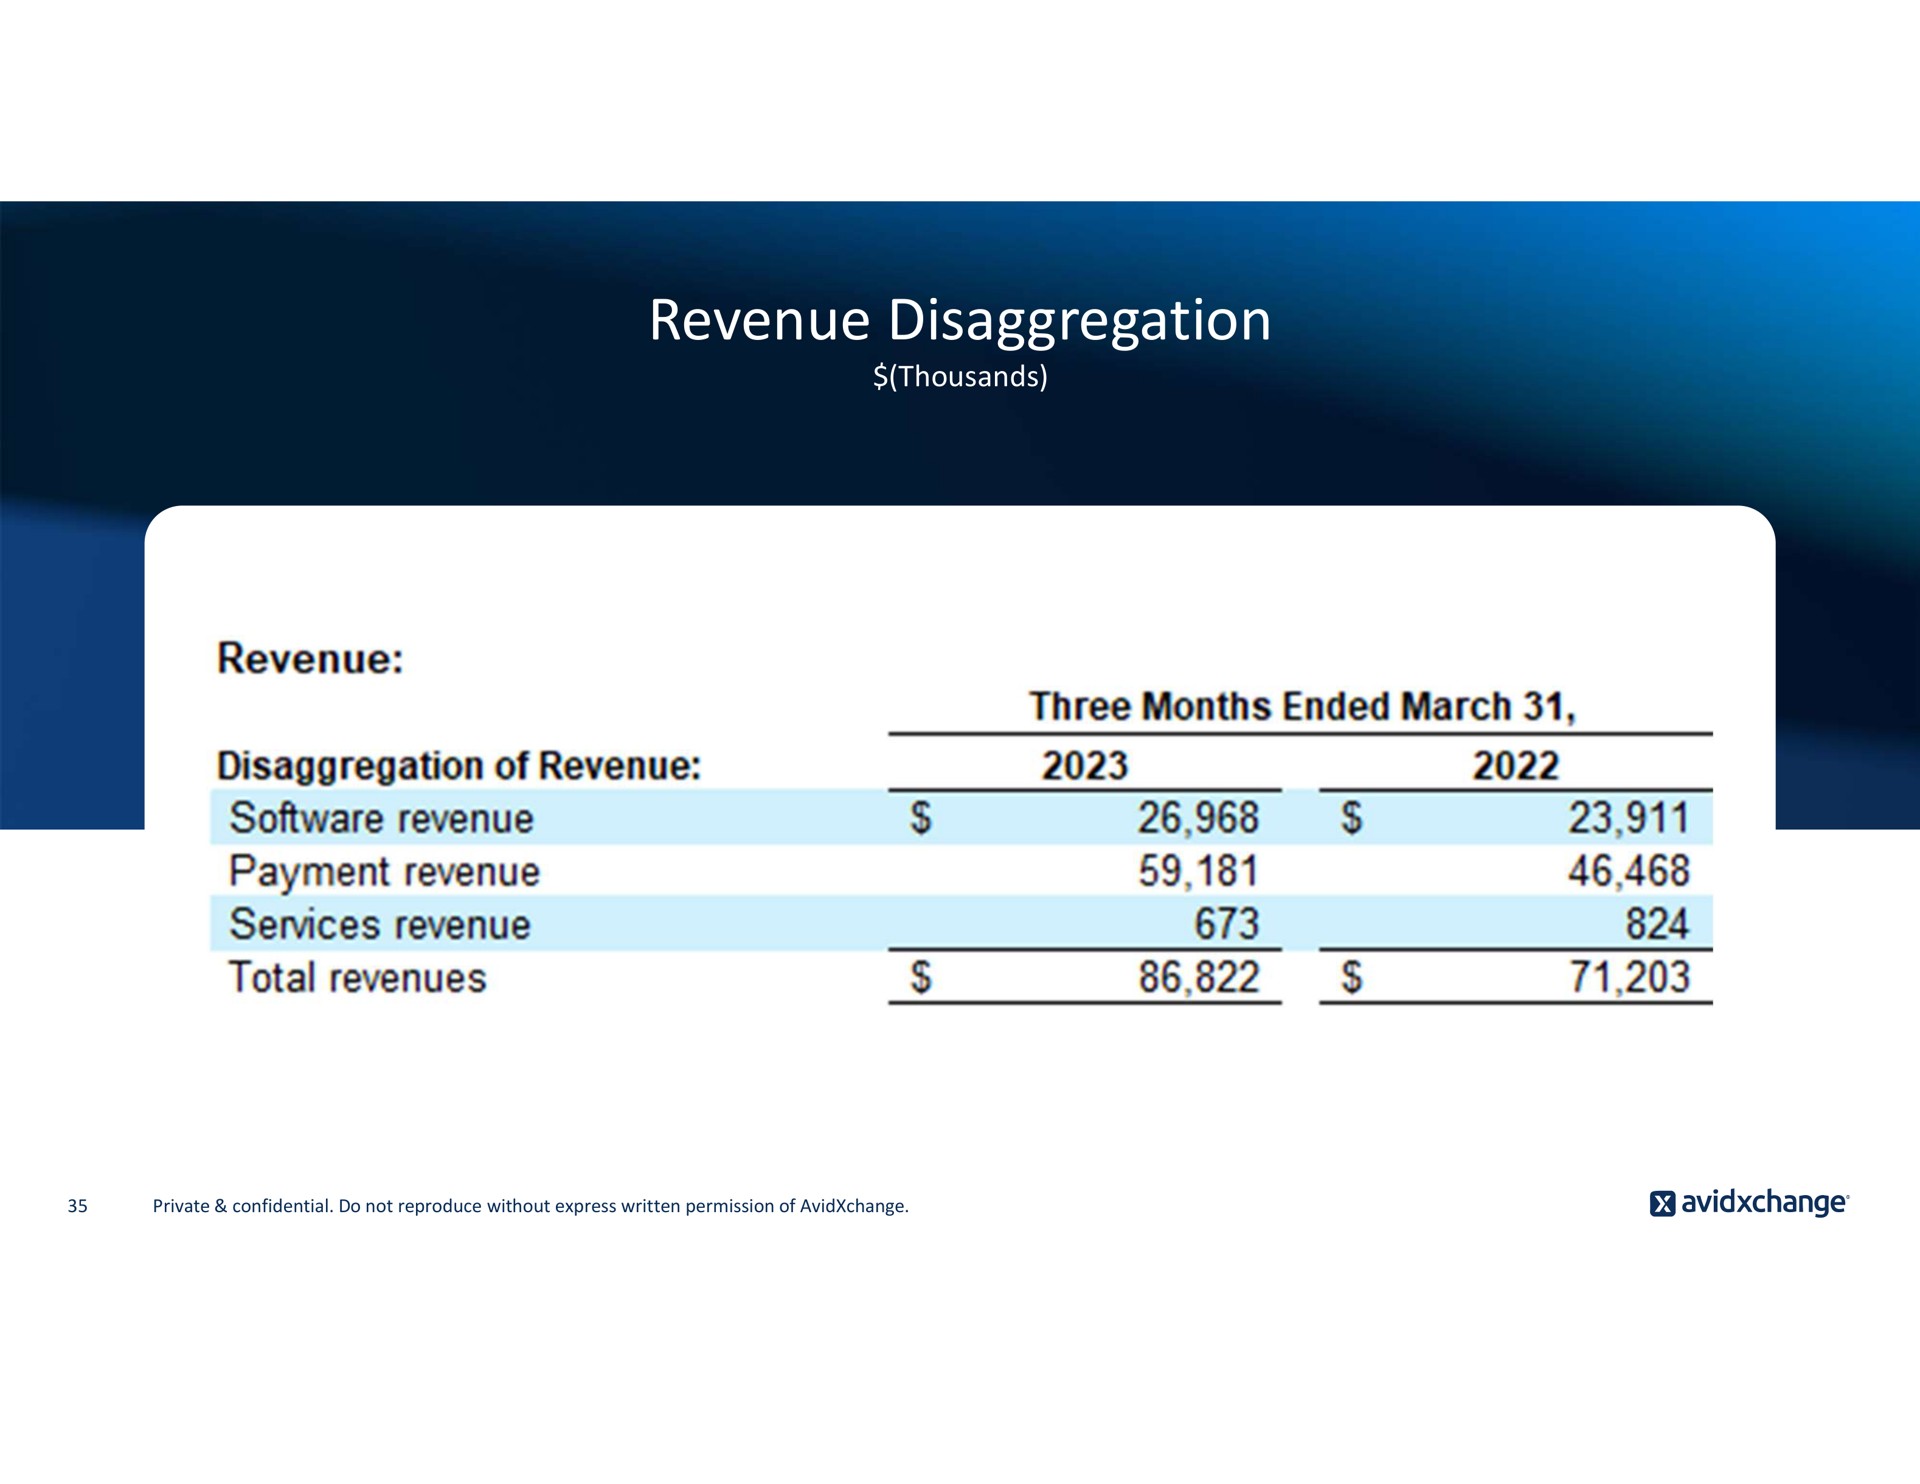
Task: Click the '$(Thousands)' subtitle
Action: [960, 377]
